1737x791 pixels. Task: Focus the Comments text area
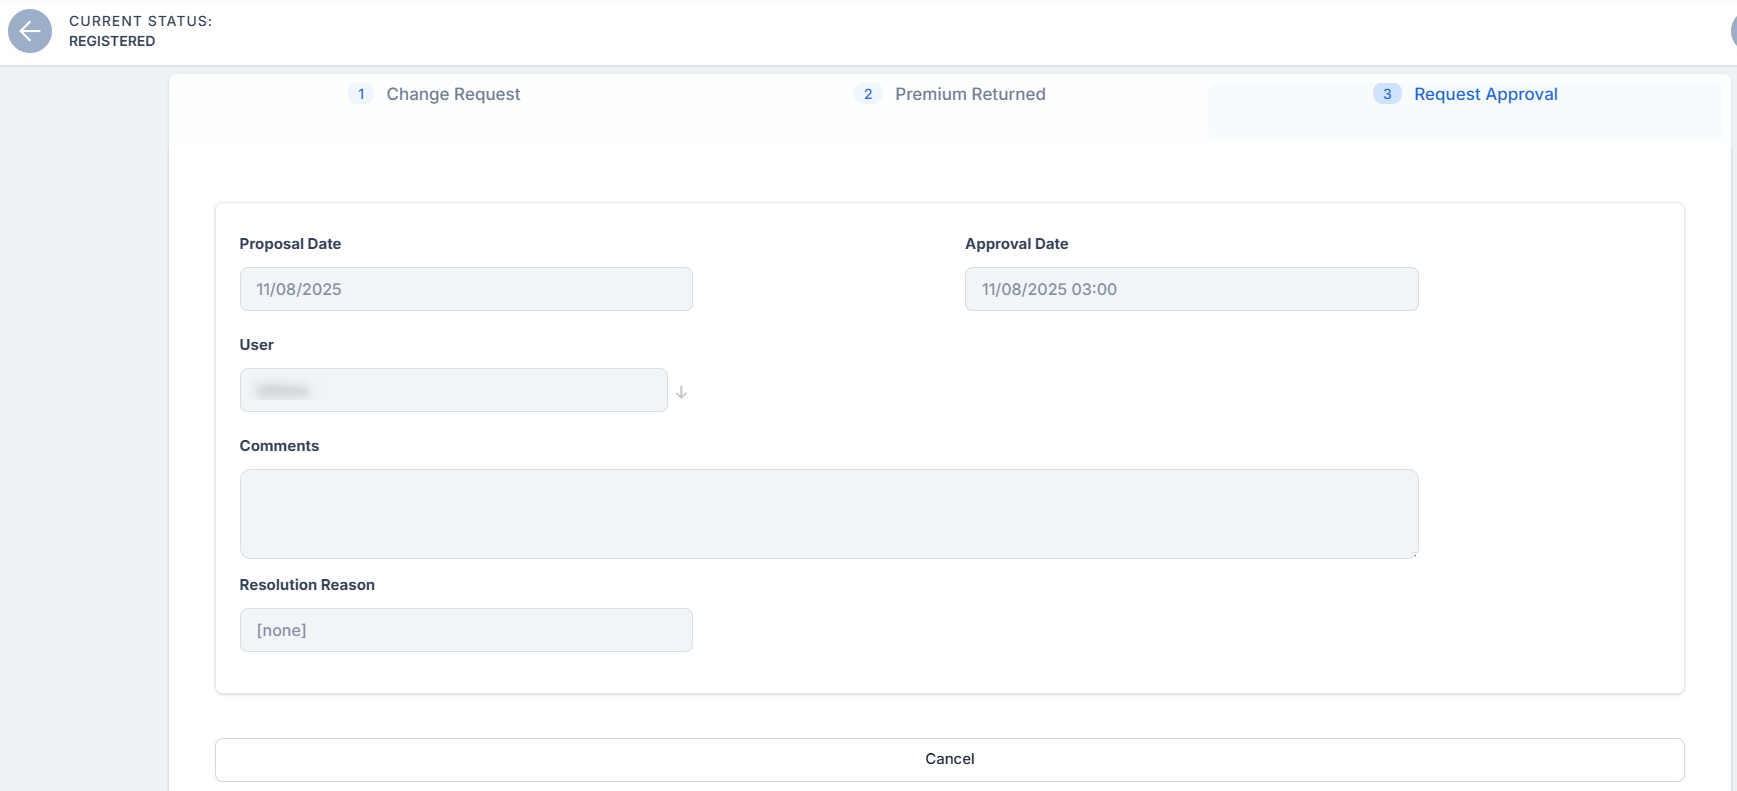coord(828,514)
